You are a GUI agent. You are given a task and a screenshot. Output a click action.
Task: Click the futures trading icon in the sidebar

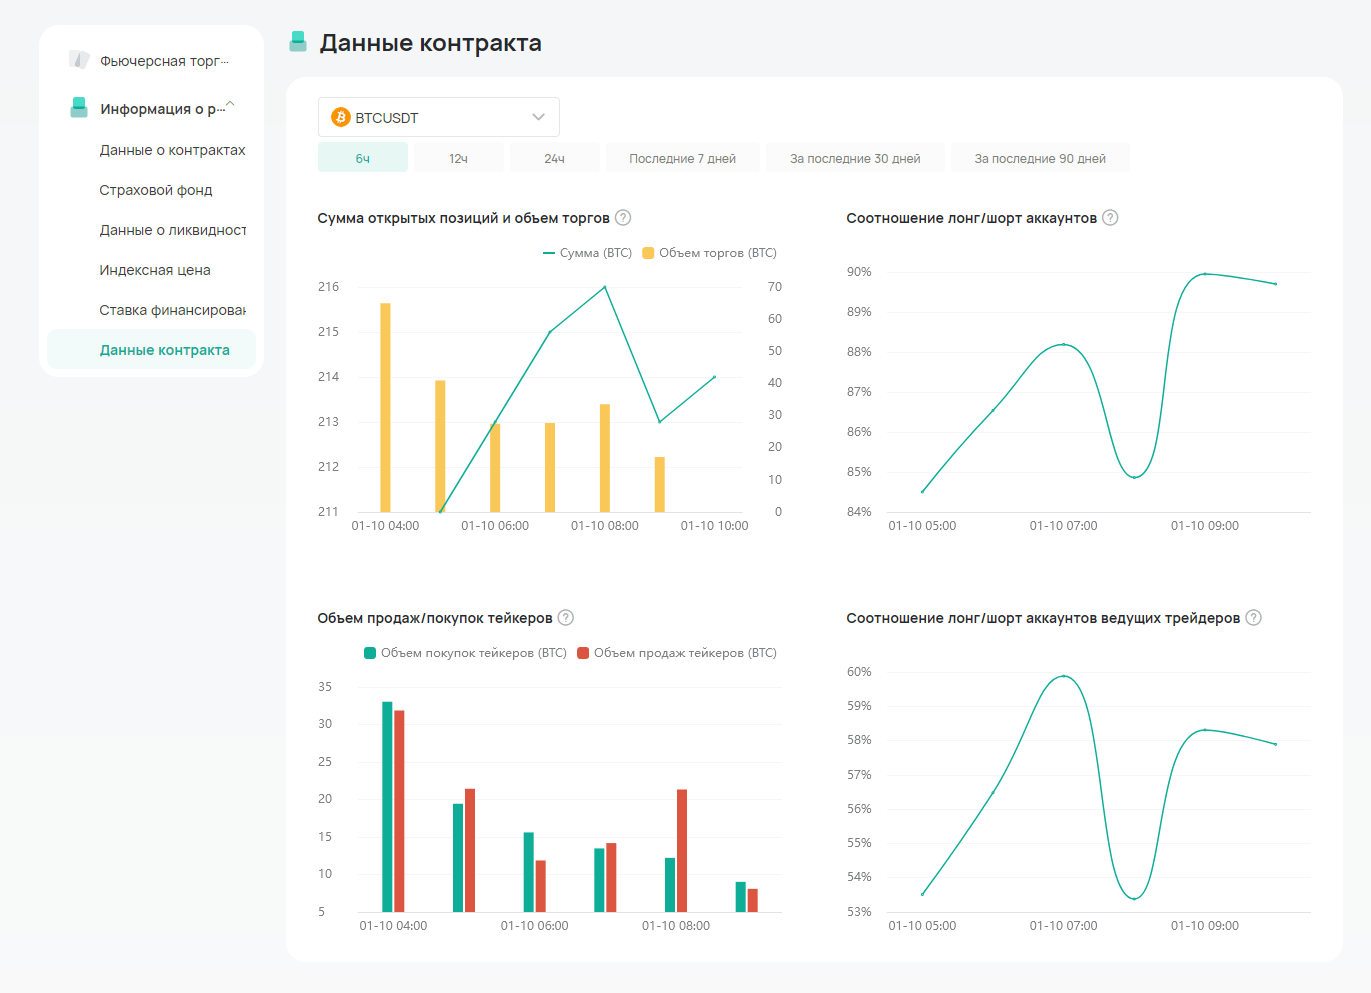[x=79, y=60]
